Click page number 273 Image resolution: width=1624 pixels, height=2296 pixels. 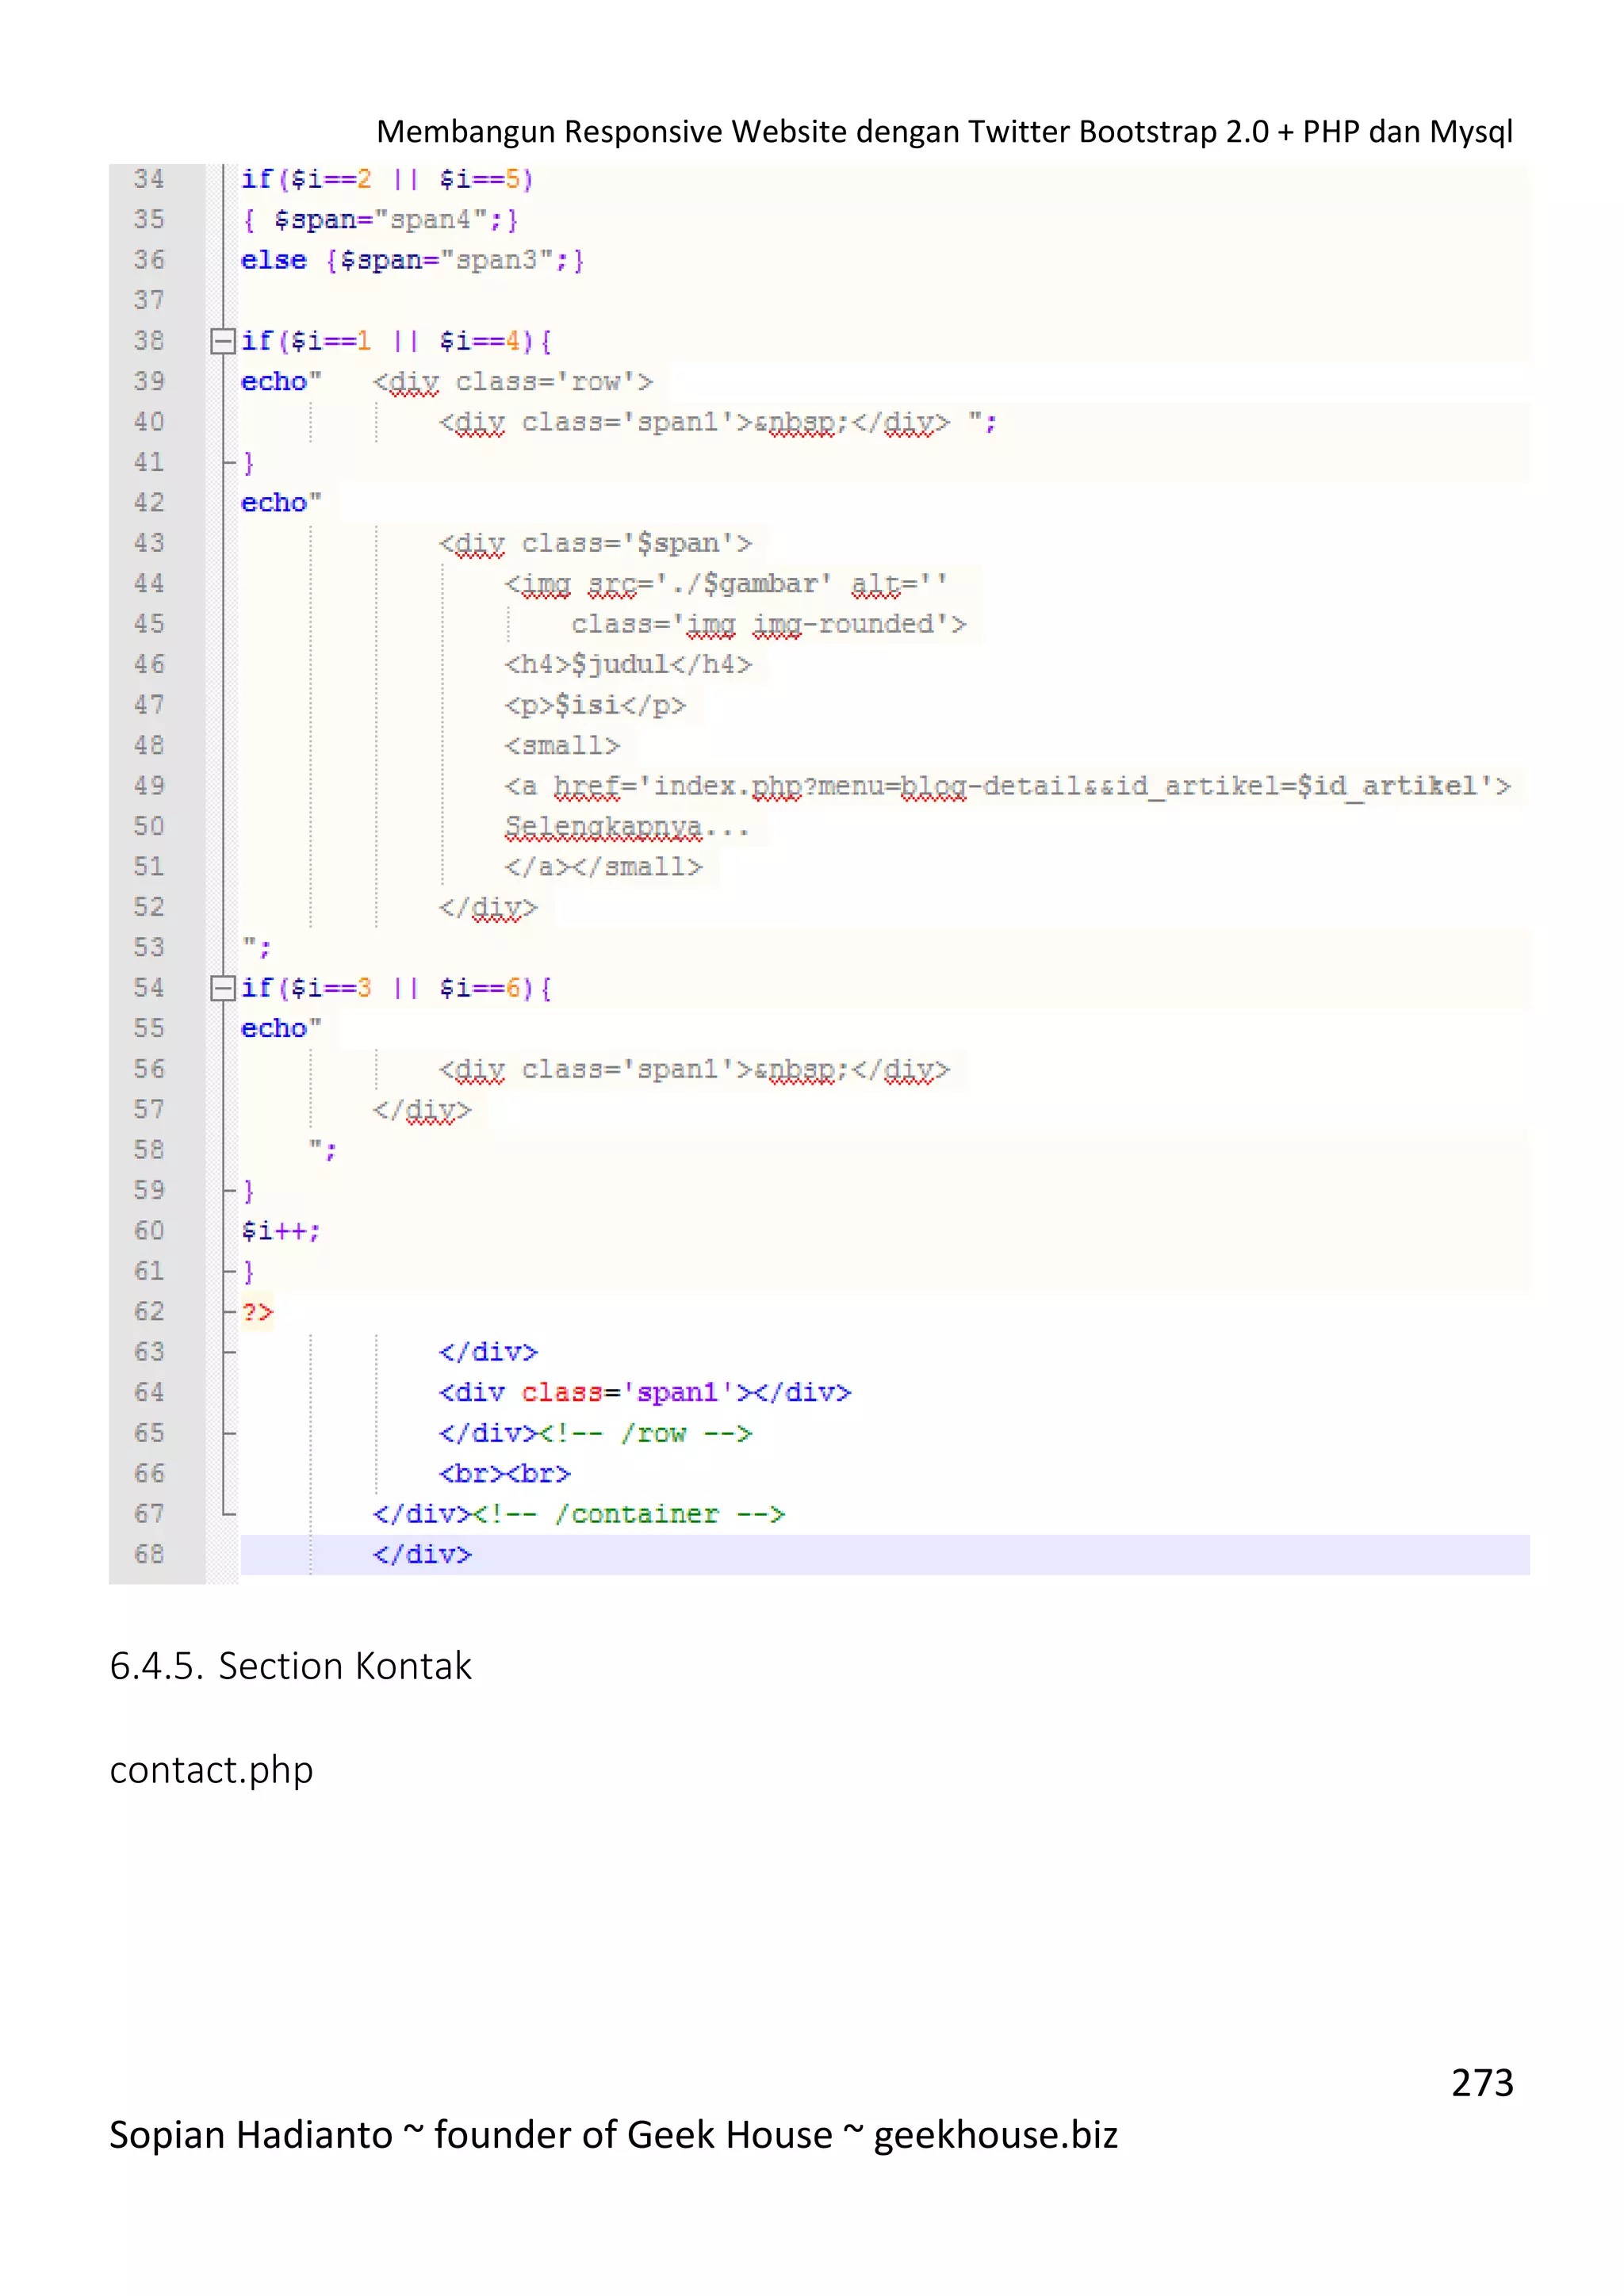tap(1482, 2083)
